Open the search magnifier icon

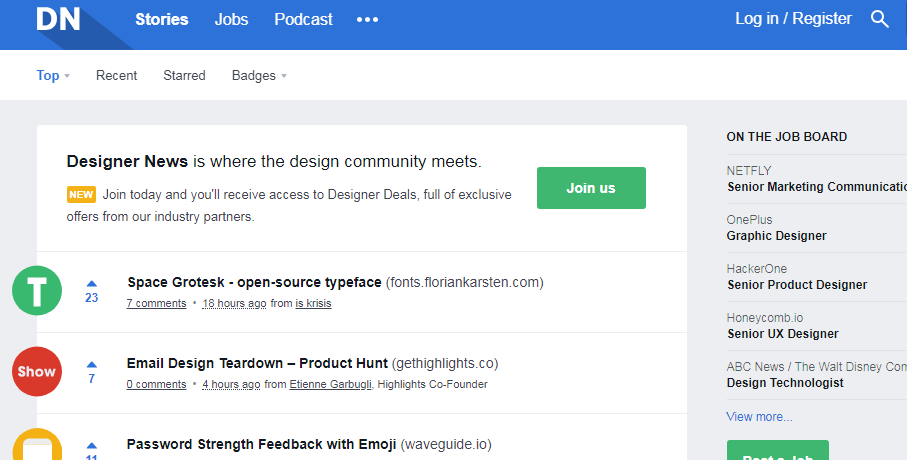879,19
